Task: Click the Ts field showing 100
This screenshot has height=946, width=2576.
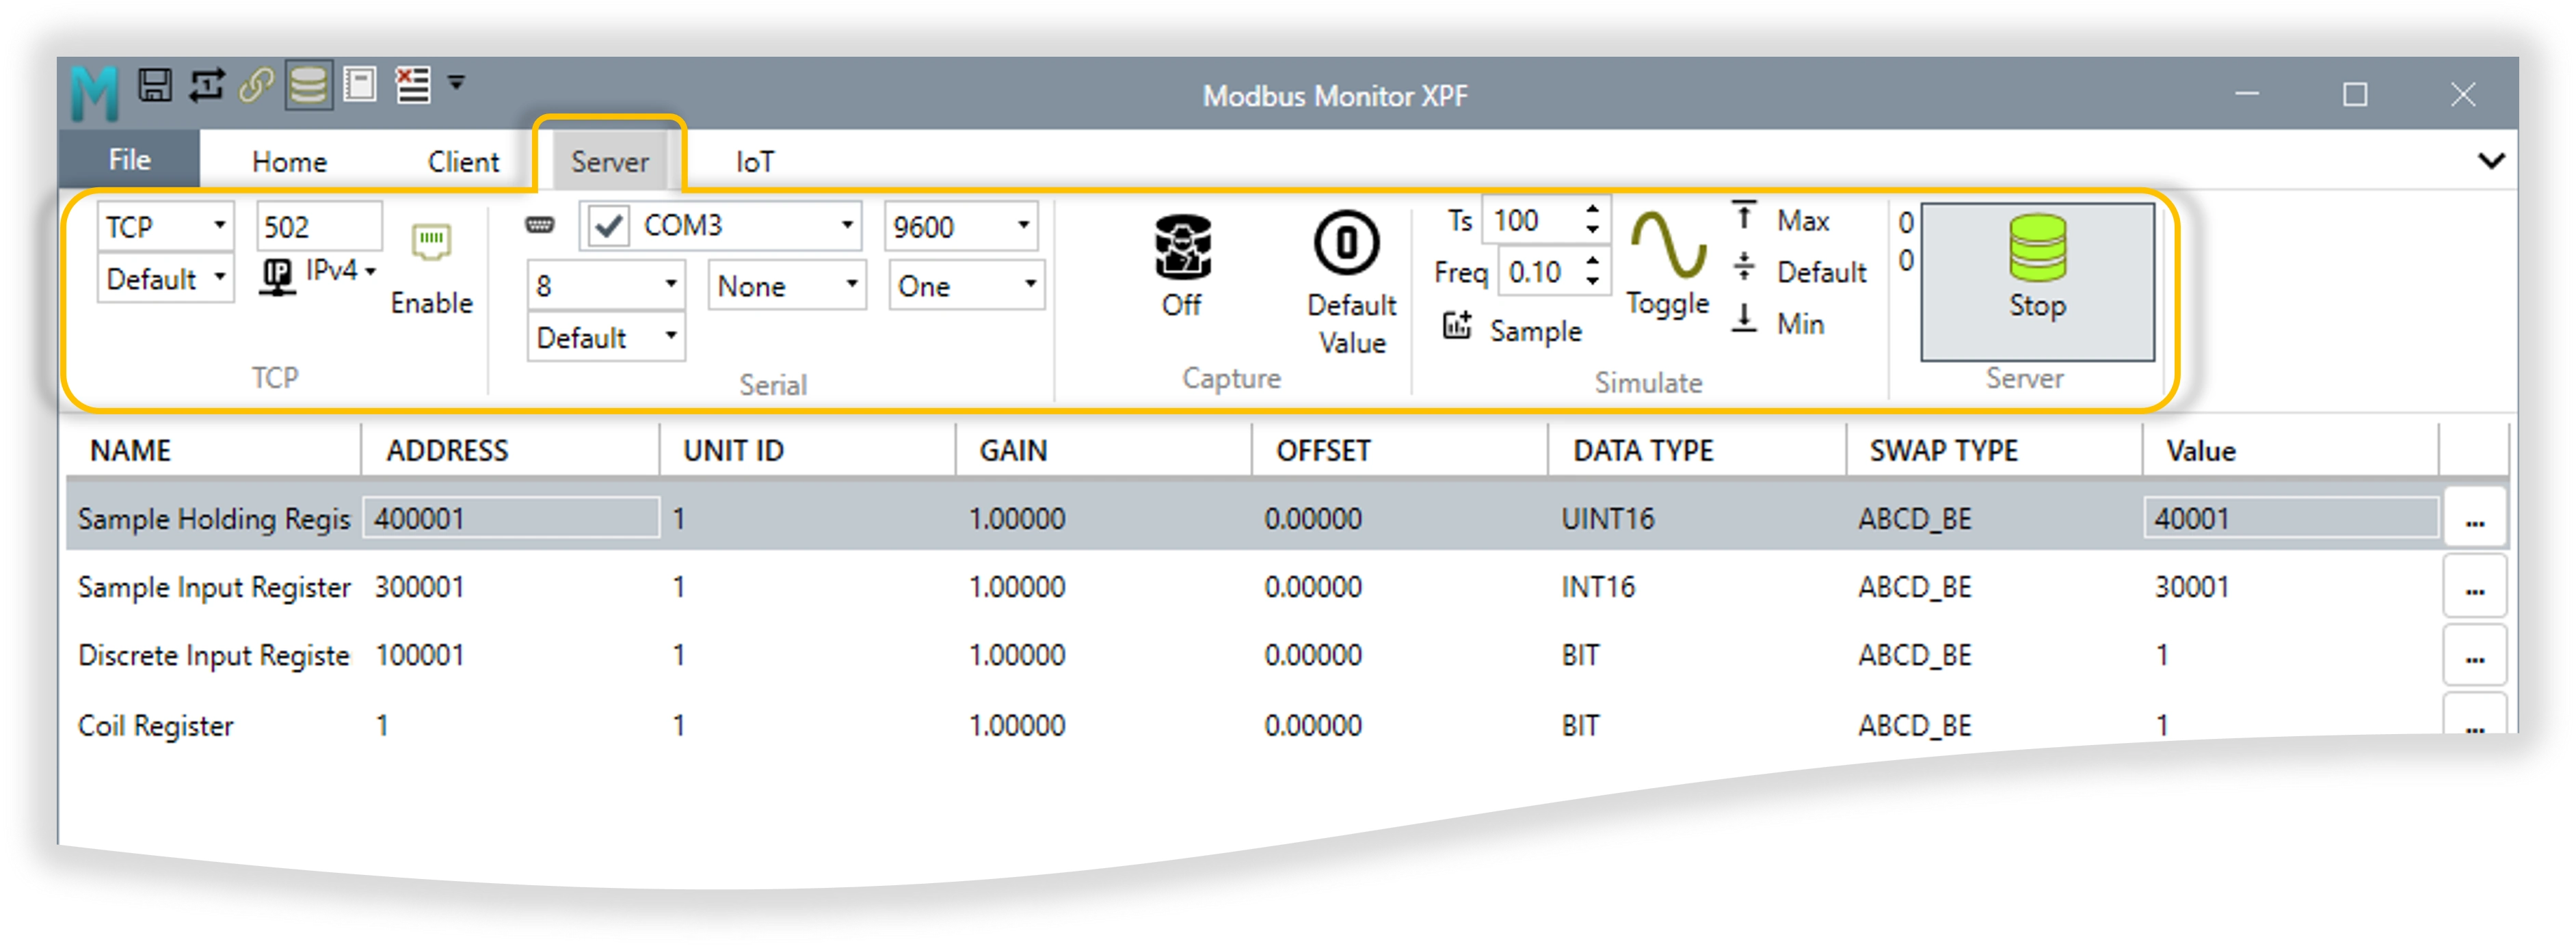Action: tap(1531, 221)
